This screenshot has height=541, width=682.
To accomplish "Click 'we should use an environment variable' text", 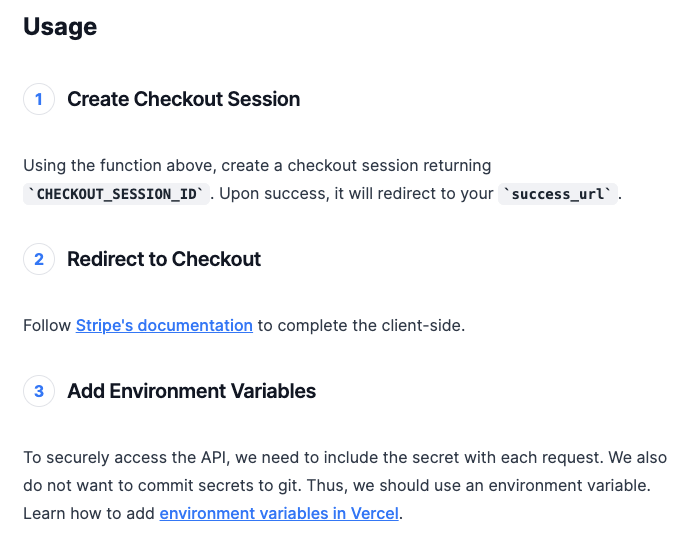I will 501,485.
